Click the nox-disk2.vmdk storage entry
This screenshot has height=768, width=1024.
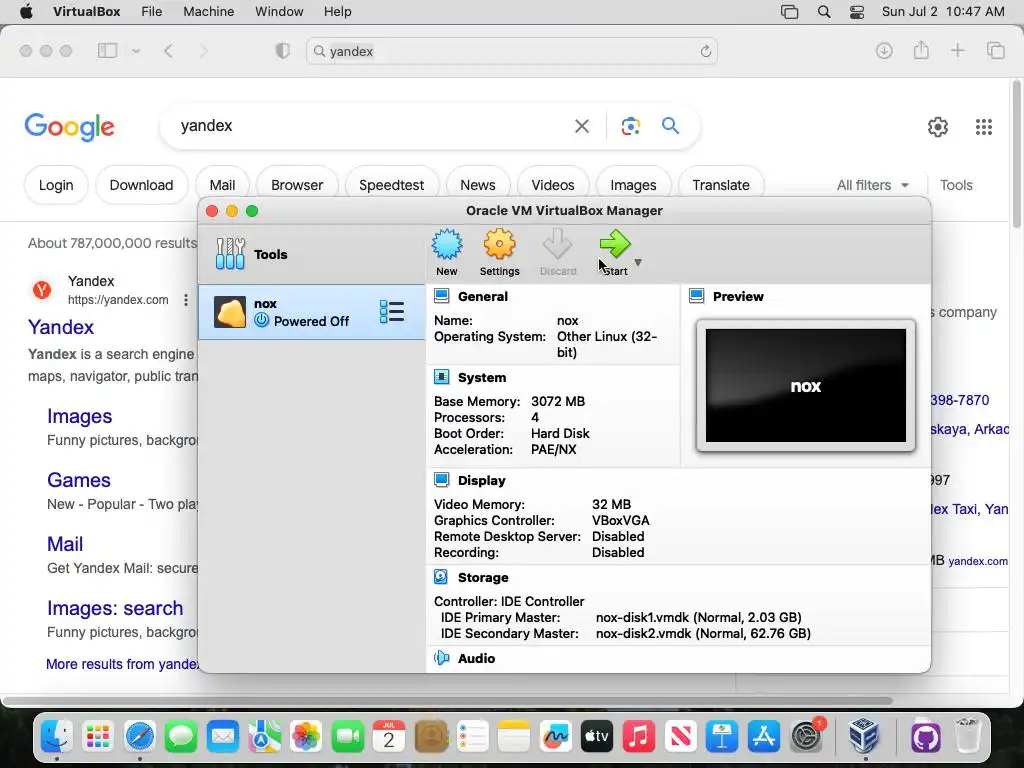tap(703, 633)
